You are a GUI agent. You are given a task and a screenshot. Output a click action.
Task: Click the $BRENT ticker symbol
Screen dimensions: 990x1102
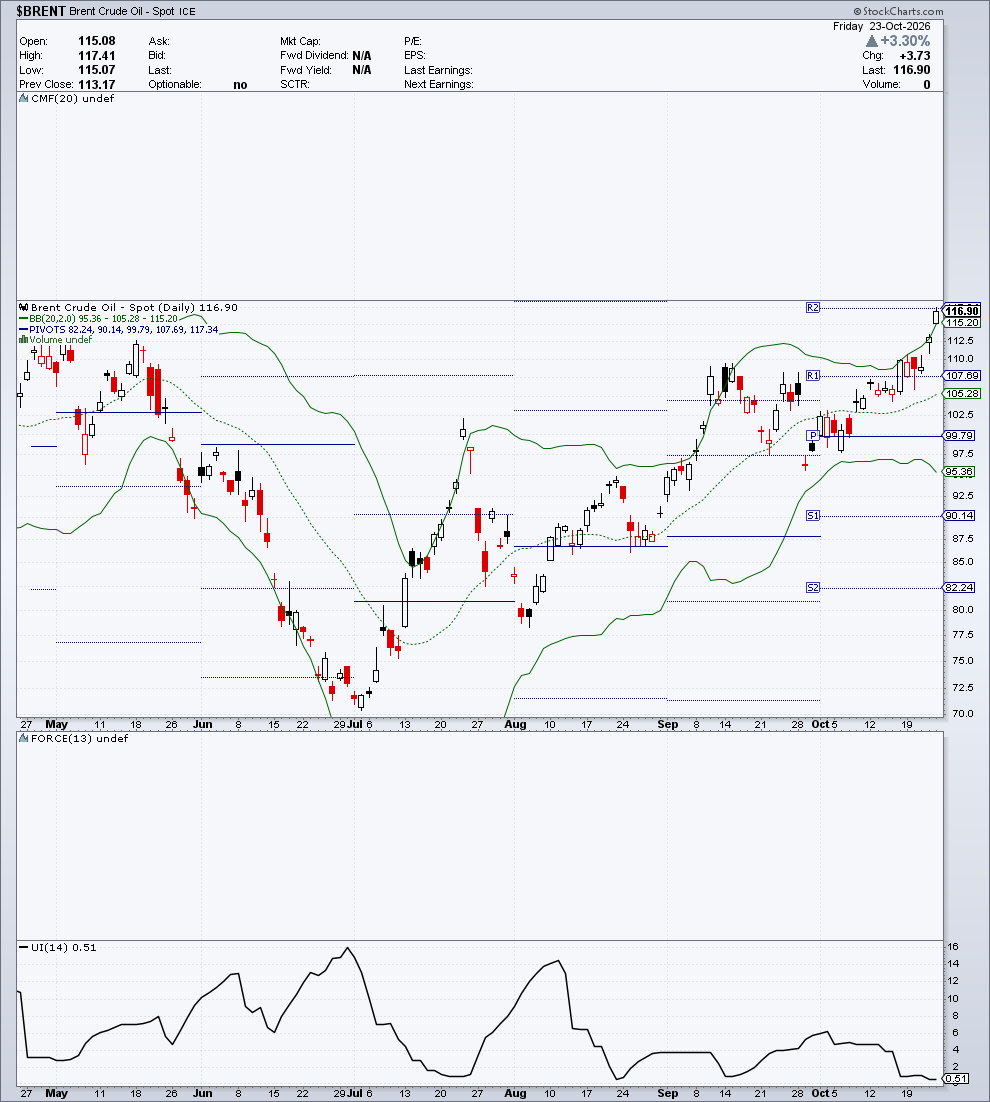[x=41, y=11]
